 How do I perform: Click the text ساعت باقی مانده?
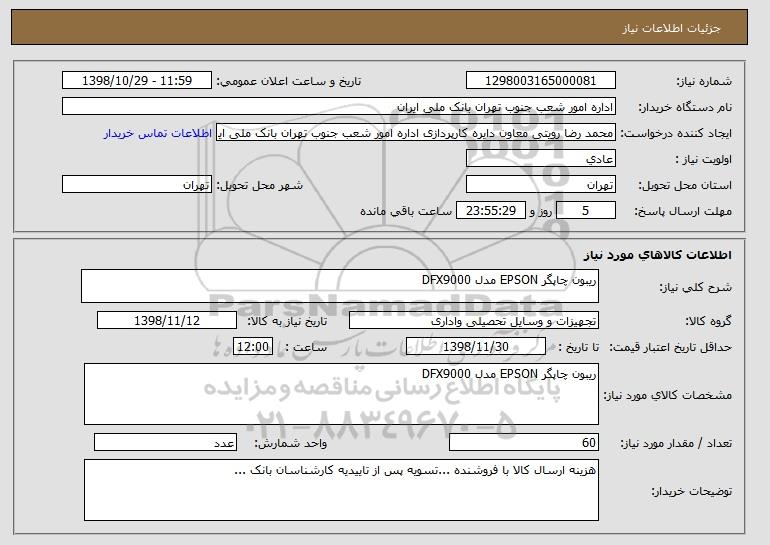406,211
